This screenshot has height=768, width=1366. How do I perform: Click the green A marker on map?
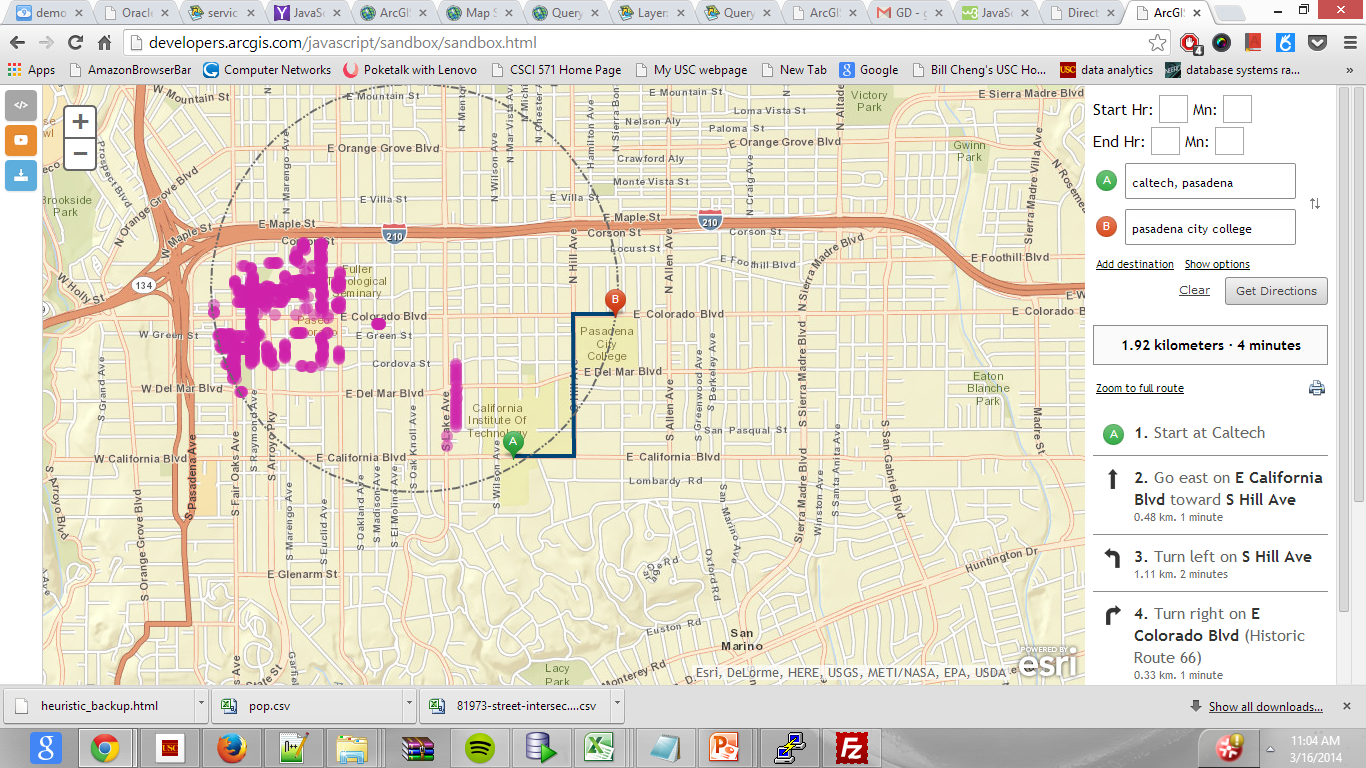coord(513,444)
